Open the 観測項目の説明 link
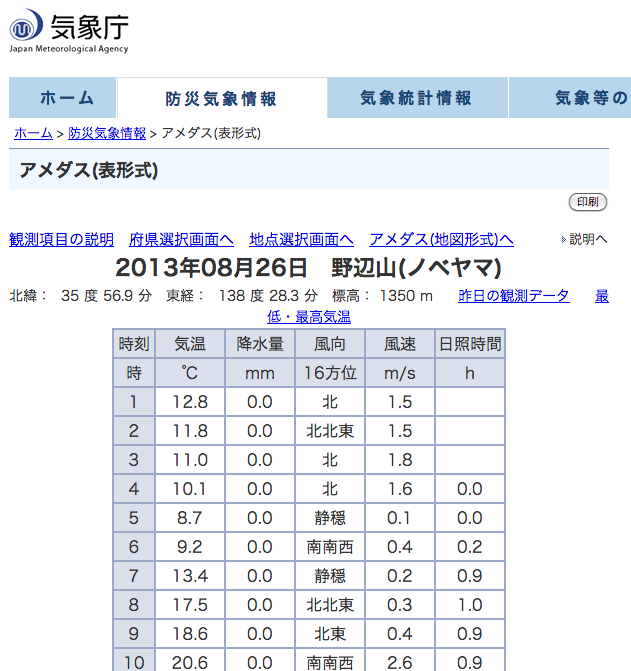This screenshot has height=671, width=631. click(x=62, y=239)
